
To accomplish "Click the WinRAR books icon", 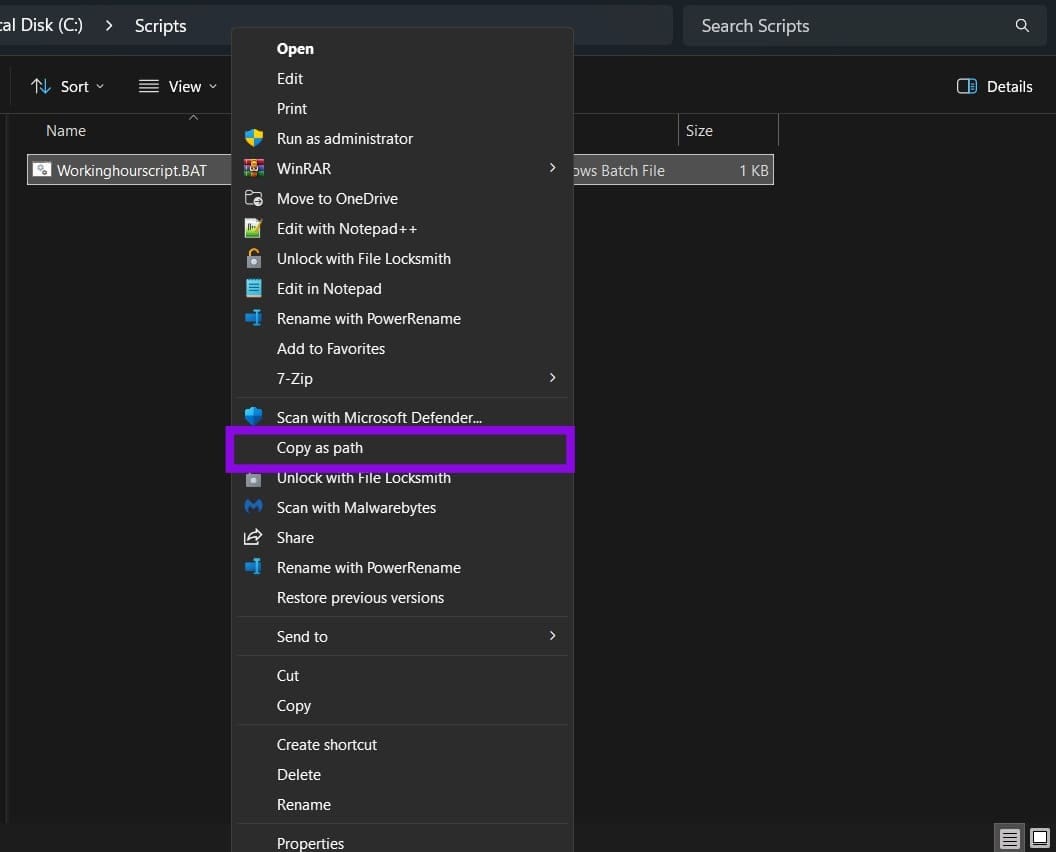I will [x=254, y=168].
